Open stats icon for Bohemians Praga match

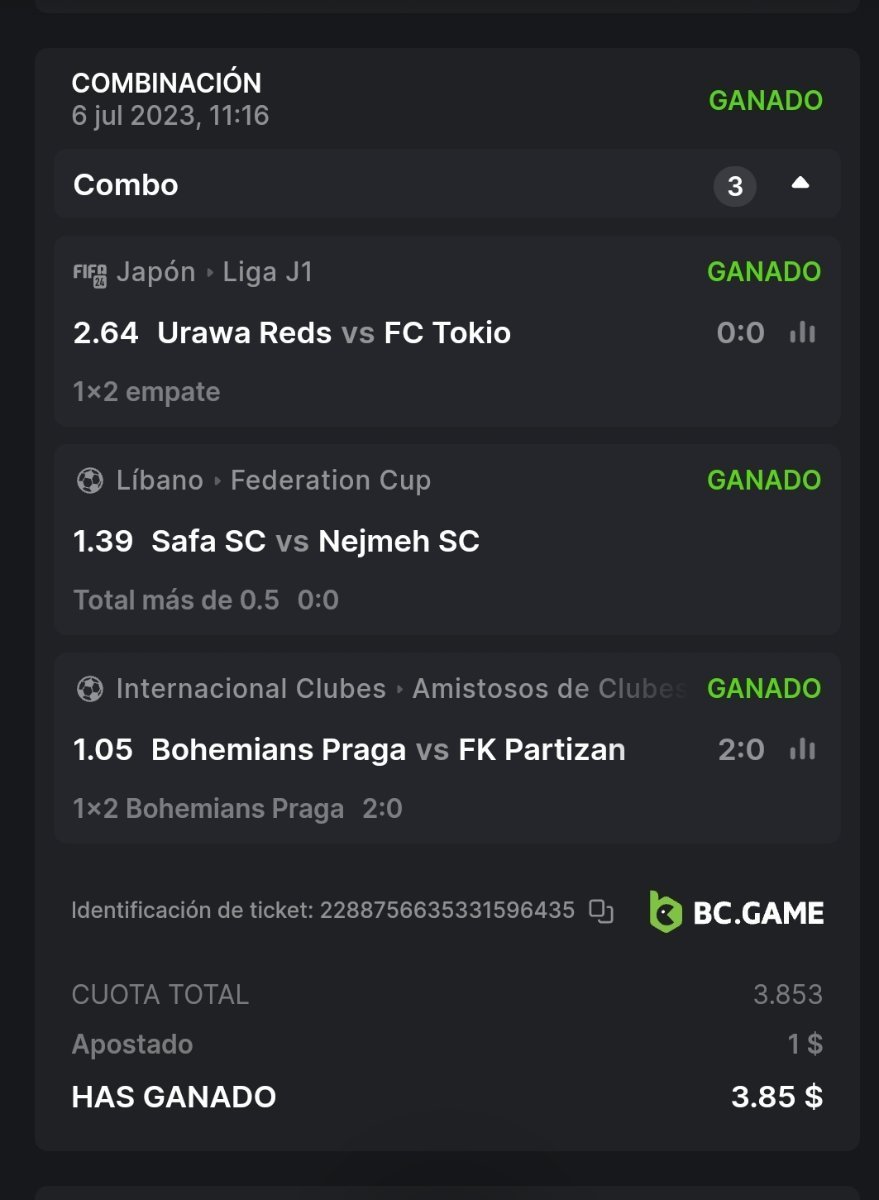click(802, 749)
